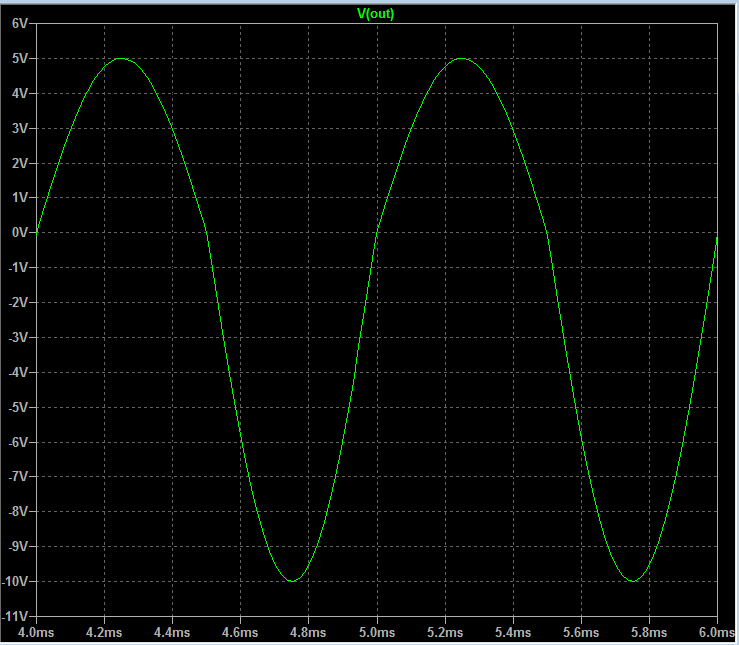Screen dimensions: 739x645
Task: Click the -1V vertical axis label
Action: click(19, 267)
